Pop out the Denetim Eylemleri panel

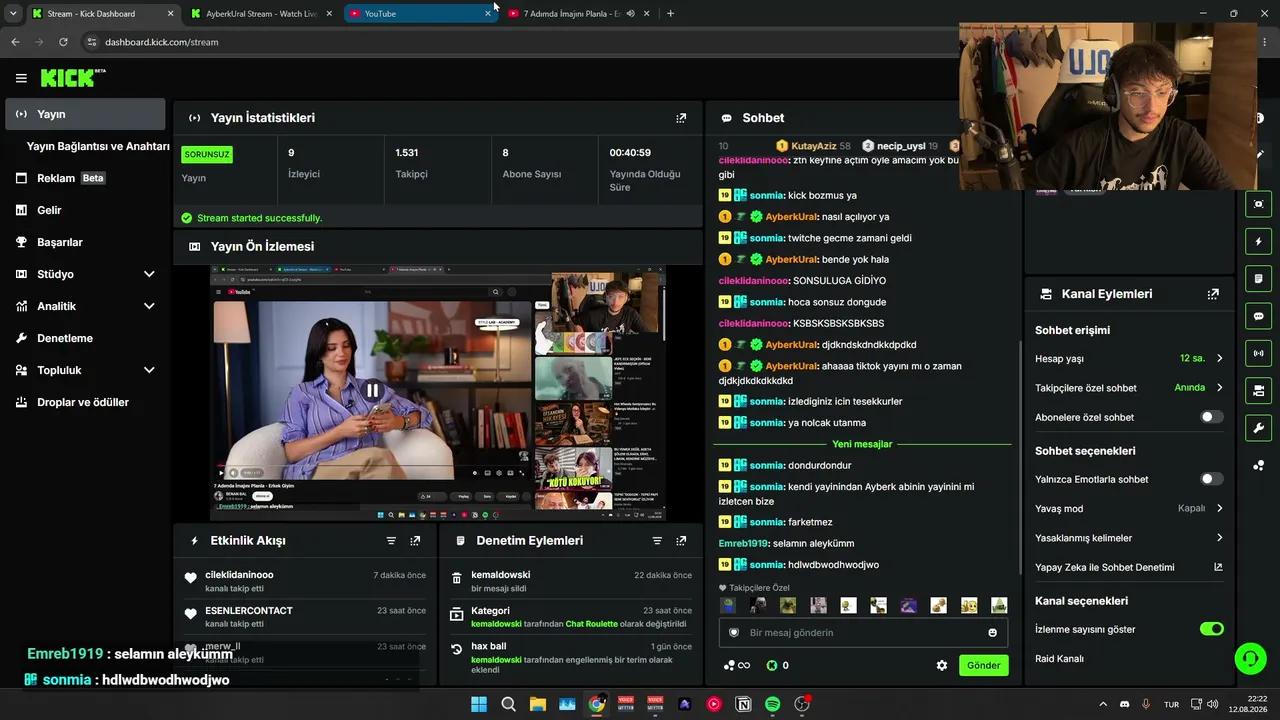681,541
